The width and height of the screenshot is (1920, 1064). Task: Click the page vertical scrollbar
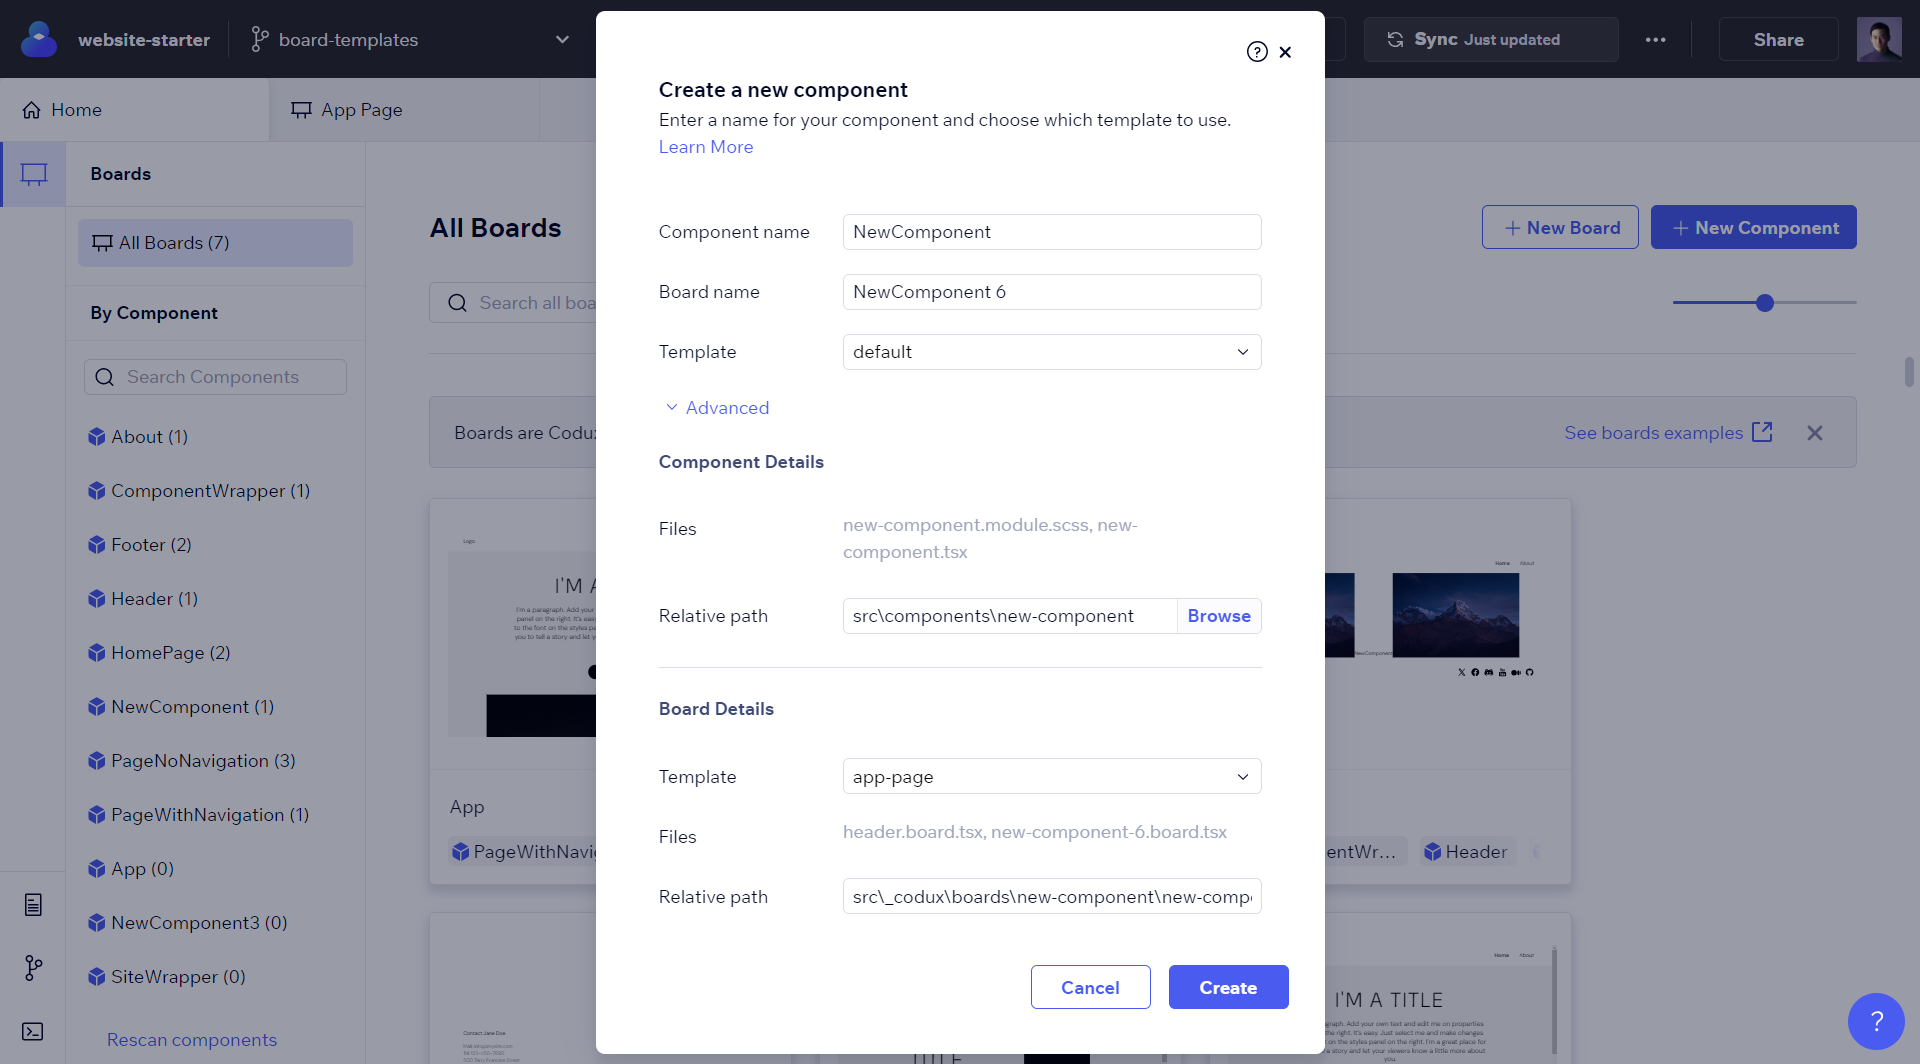(1909, 372)
